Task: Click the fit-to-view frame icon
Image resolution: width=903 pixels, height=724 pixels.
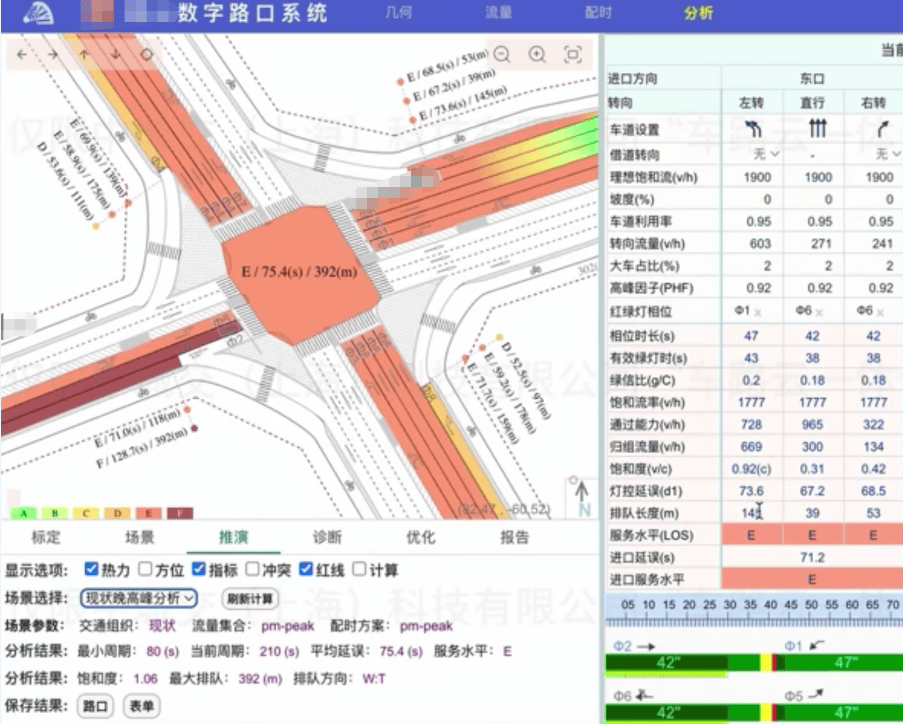Action: tap(572, 55)
